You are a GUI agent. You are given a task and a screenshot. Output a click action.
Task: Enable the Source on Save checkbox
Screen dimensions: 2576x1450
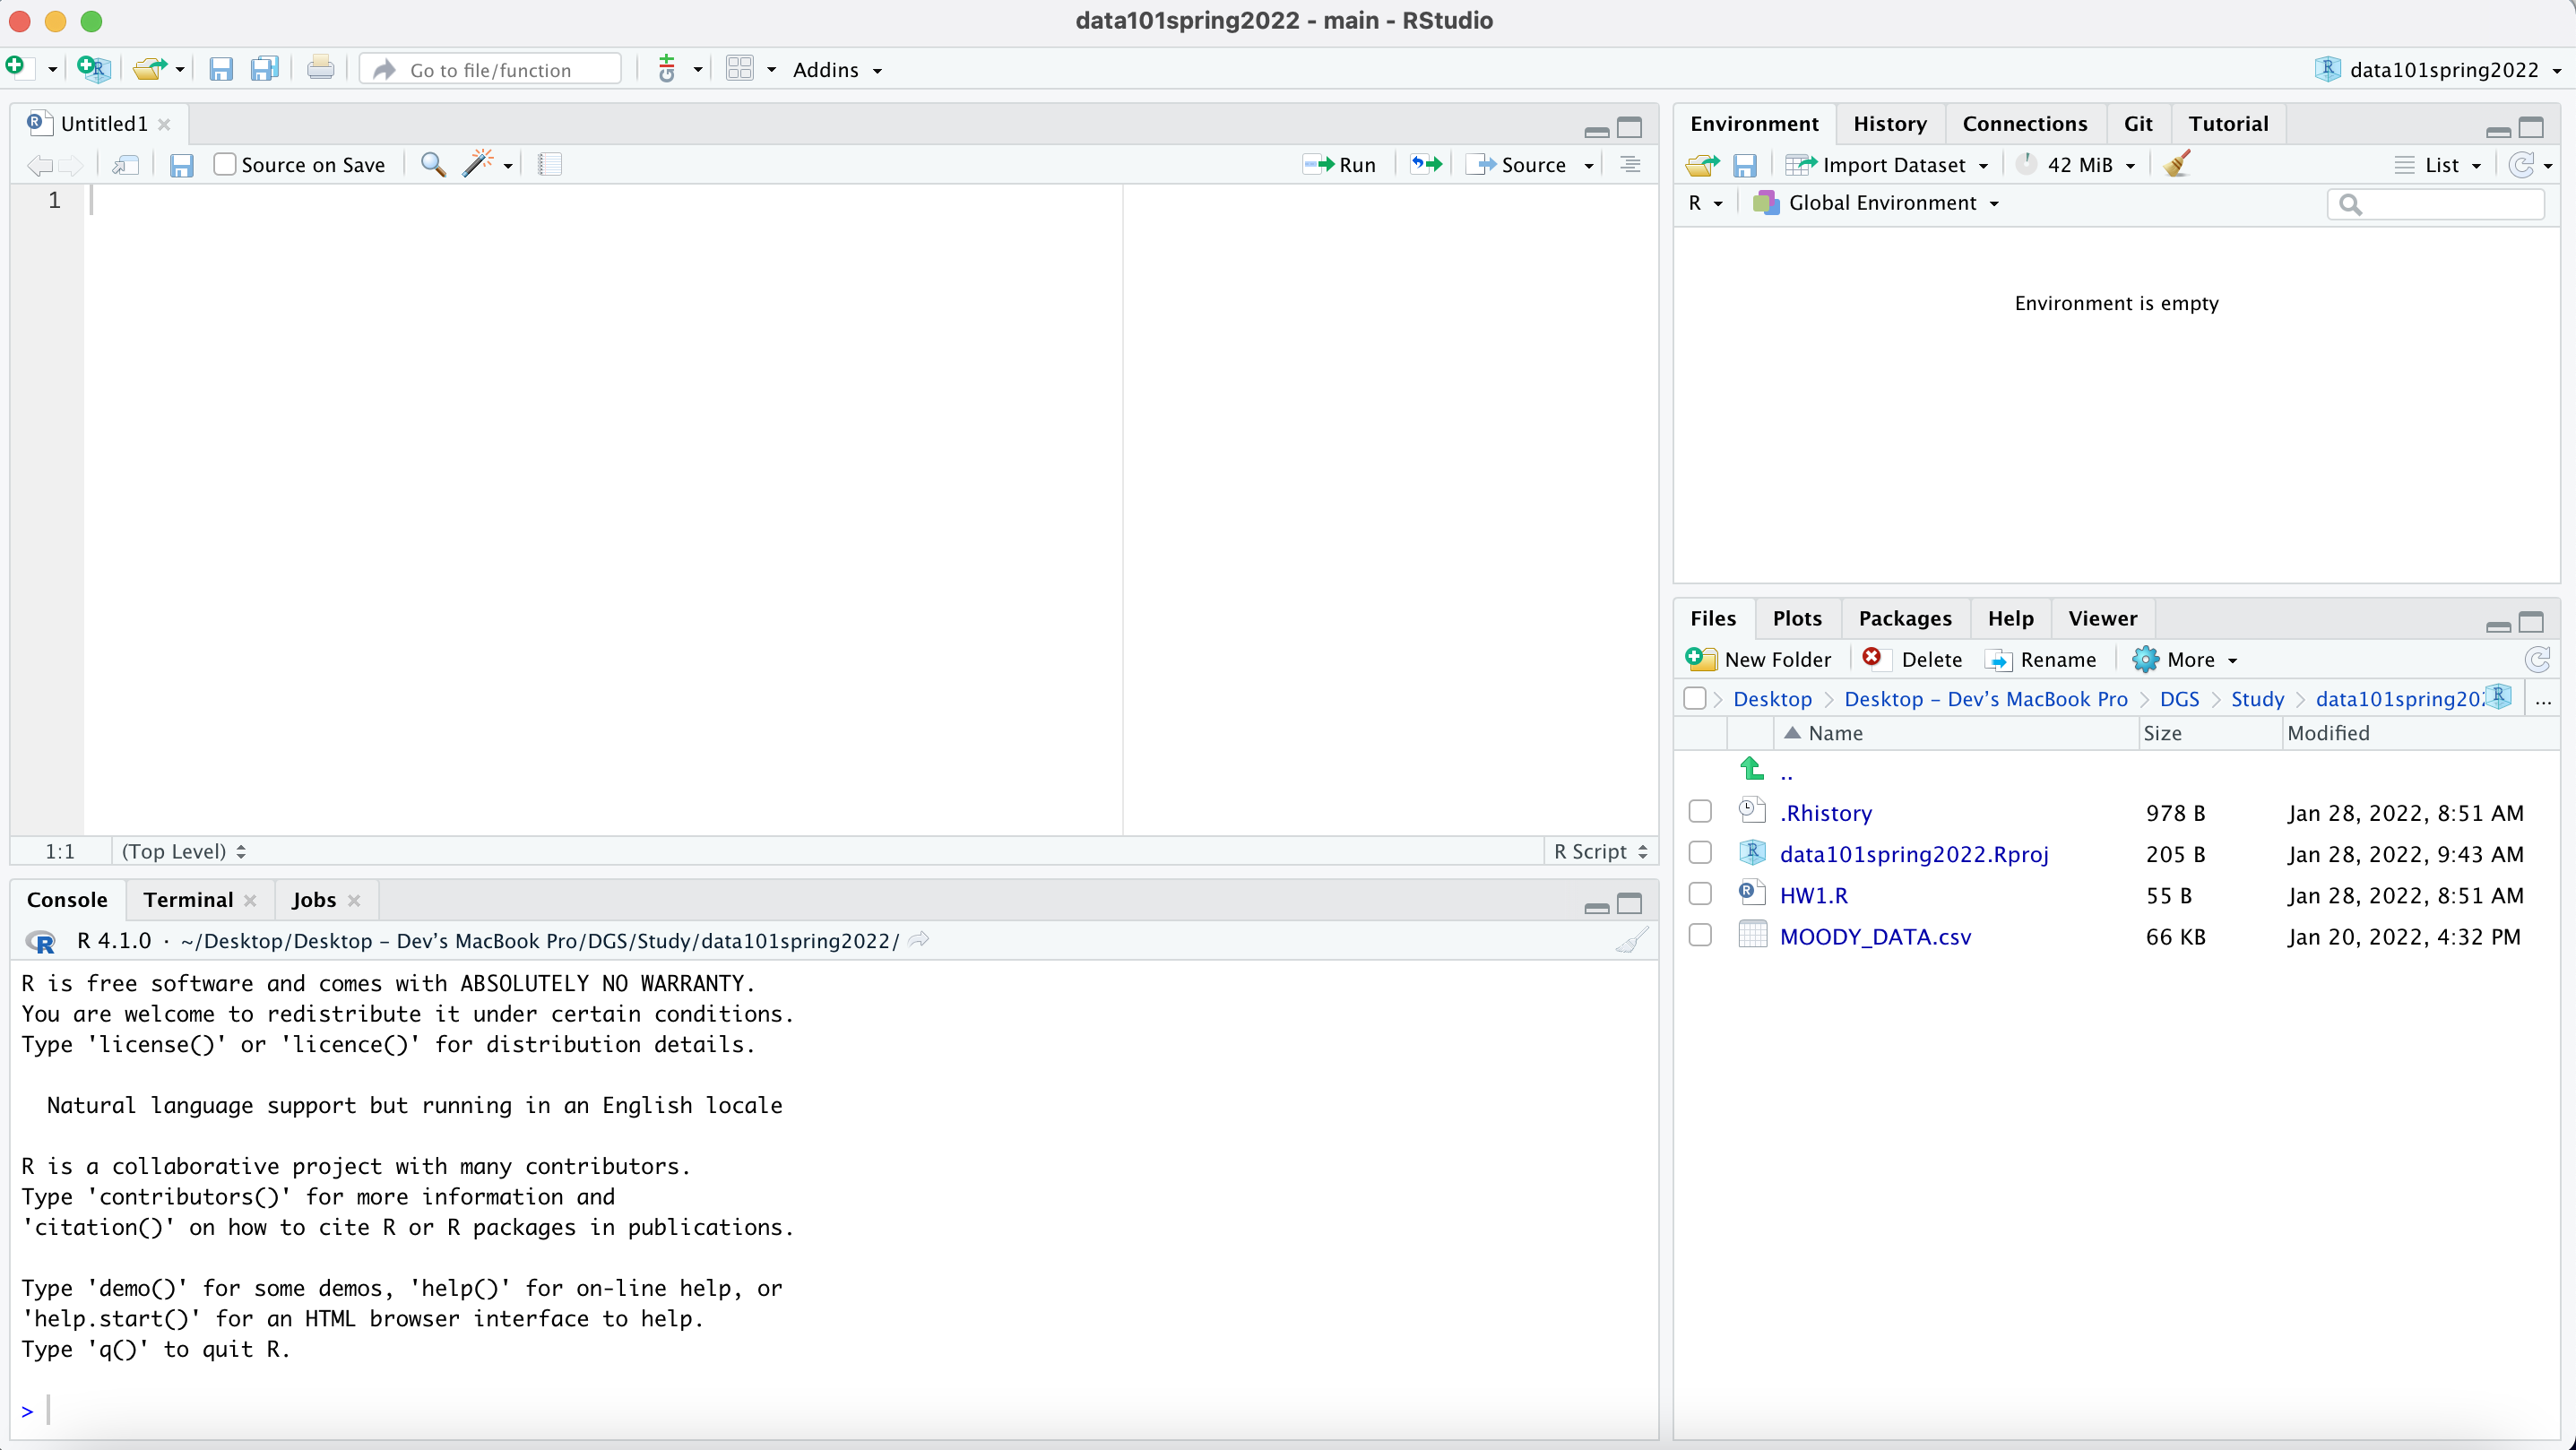point(225,164)
